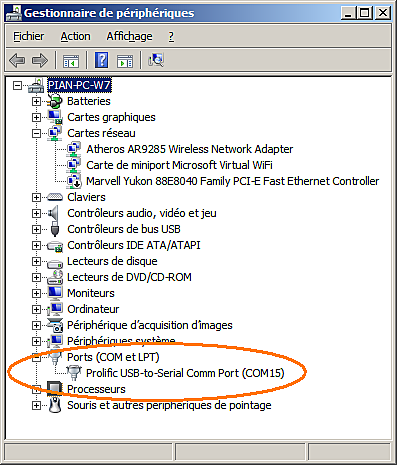Open the blue Help toolbar icon

[101, 60]
